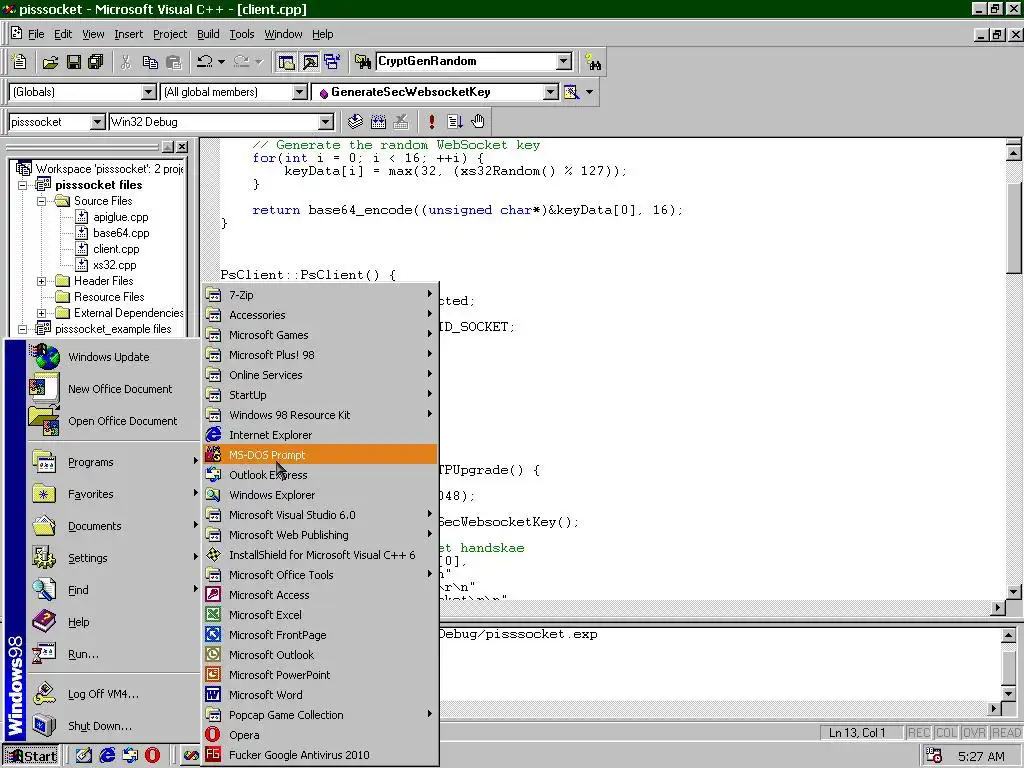Open the (Globals) class dropdown

pyautogui.click(x=149, y=92)
